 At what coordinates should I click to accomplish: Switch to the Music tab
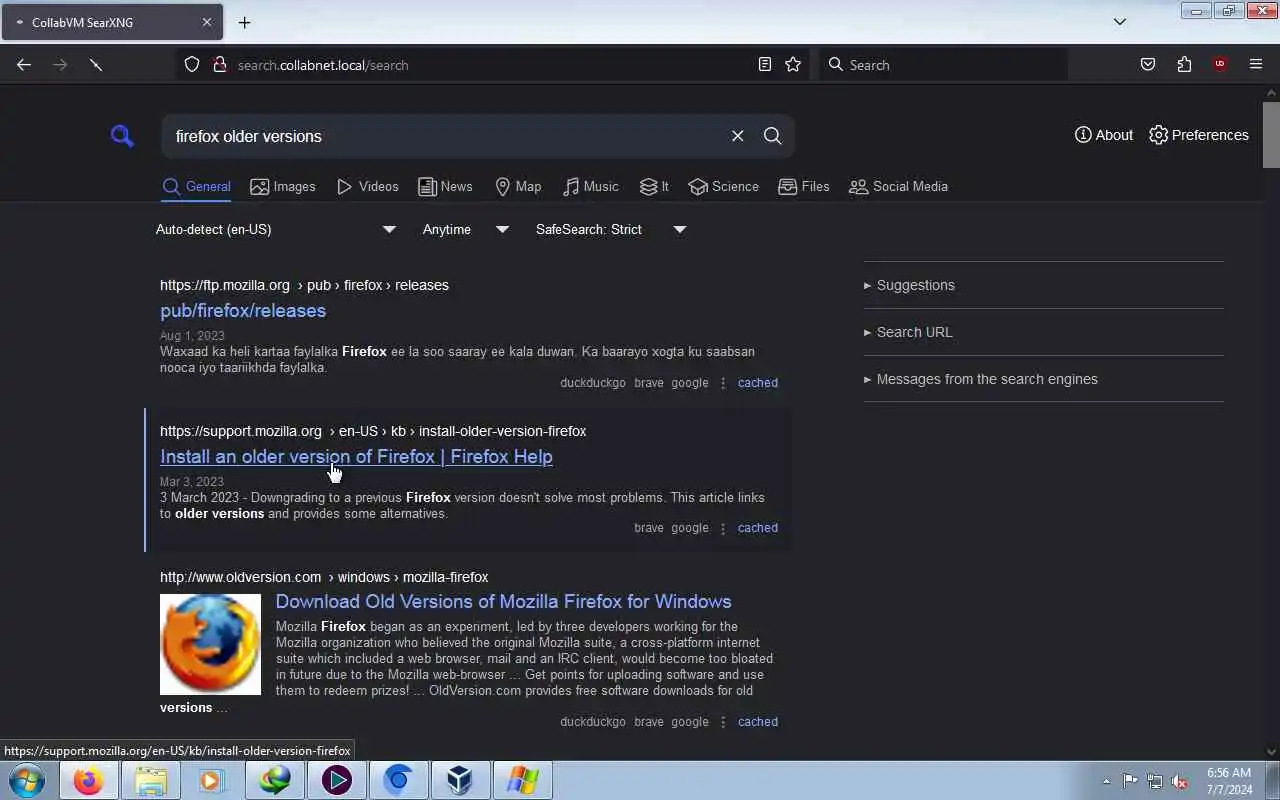[x=590, y=186]
